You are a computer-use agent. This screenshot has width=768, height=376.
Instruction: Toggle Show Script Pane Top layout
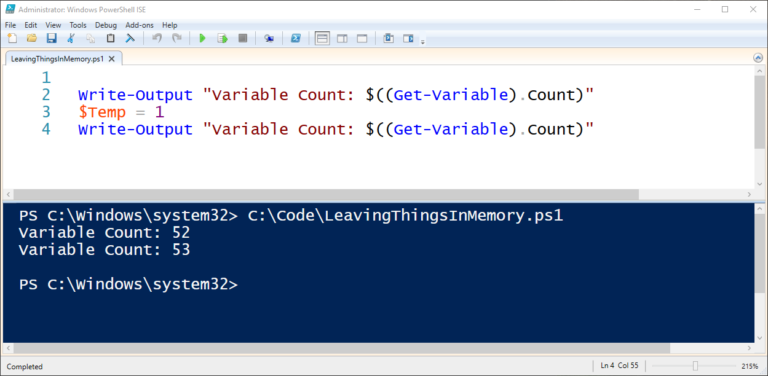click(x=322, y=38)
